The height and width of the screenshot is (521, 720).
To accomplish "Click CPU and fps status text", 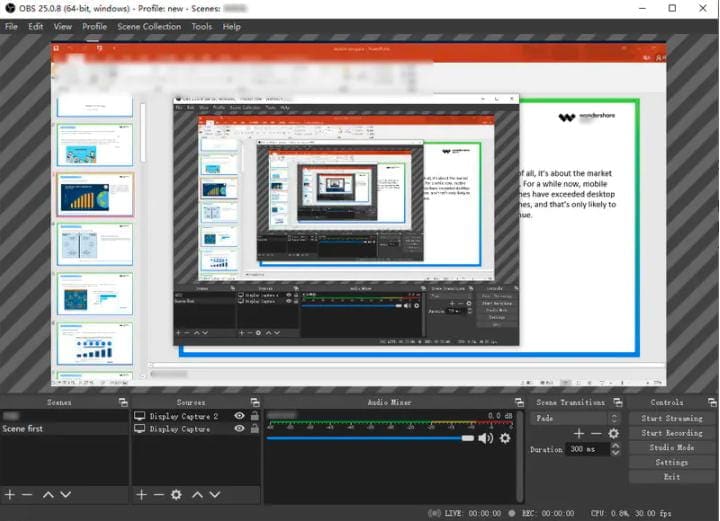I will [631, 513].
